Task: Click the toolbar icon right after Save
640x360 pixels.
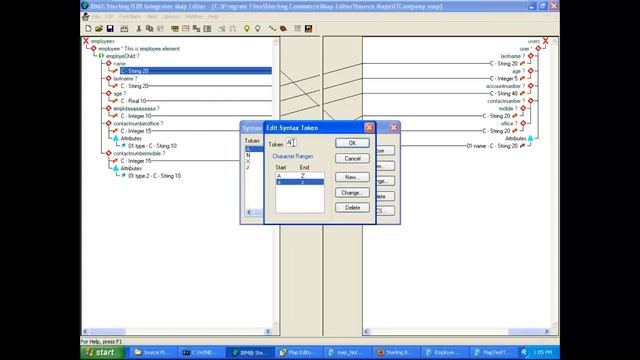Action: pyautogui.click(x=124, y=29)
